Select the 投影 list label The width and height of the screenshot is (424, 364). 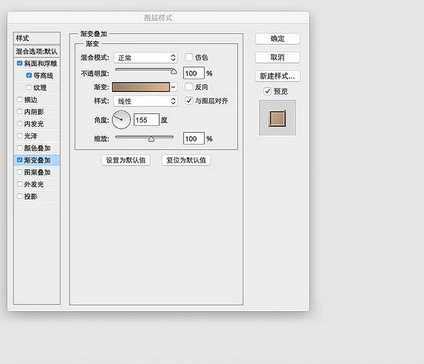pyautogui.click(x=31, y=196)
